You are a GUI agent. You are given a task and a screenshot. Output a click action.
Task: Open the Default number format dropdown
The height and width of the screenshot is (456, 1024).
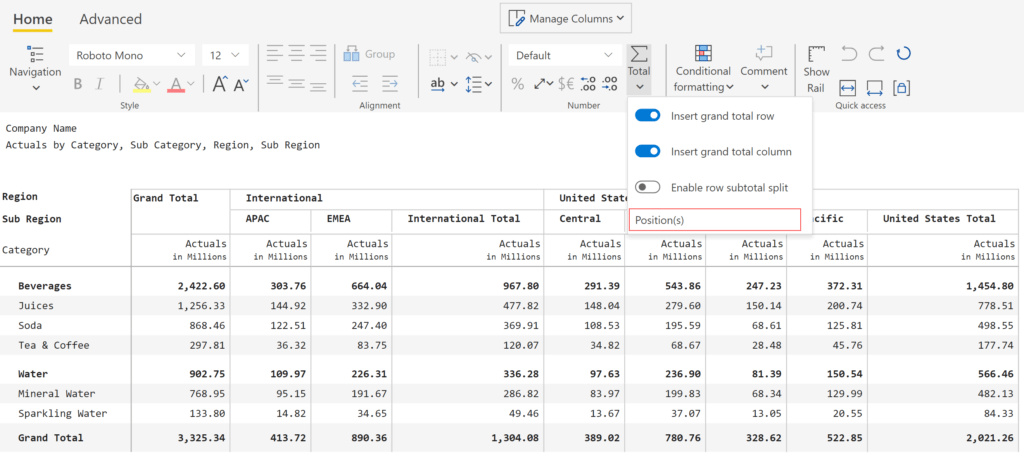565,56
